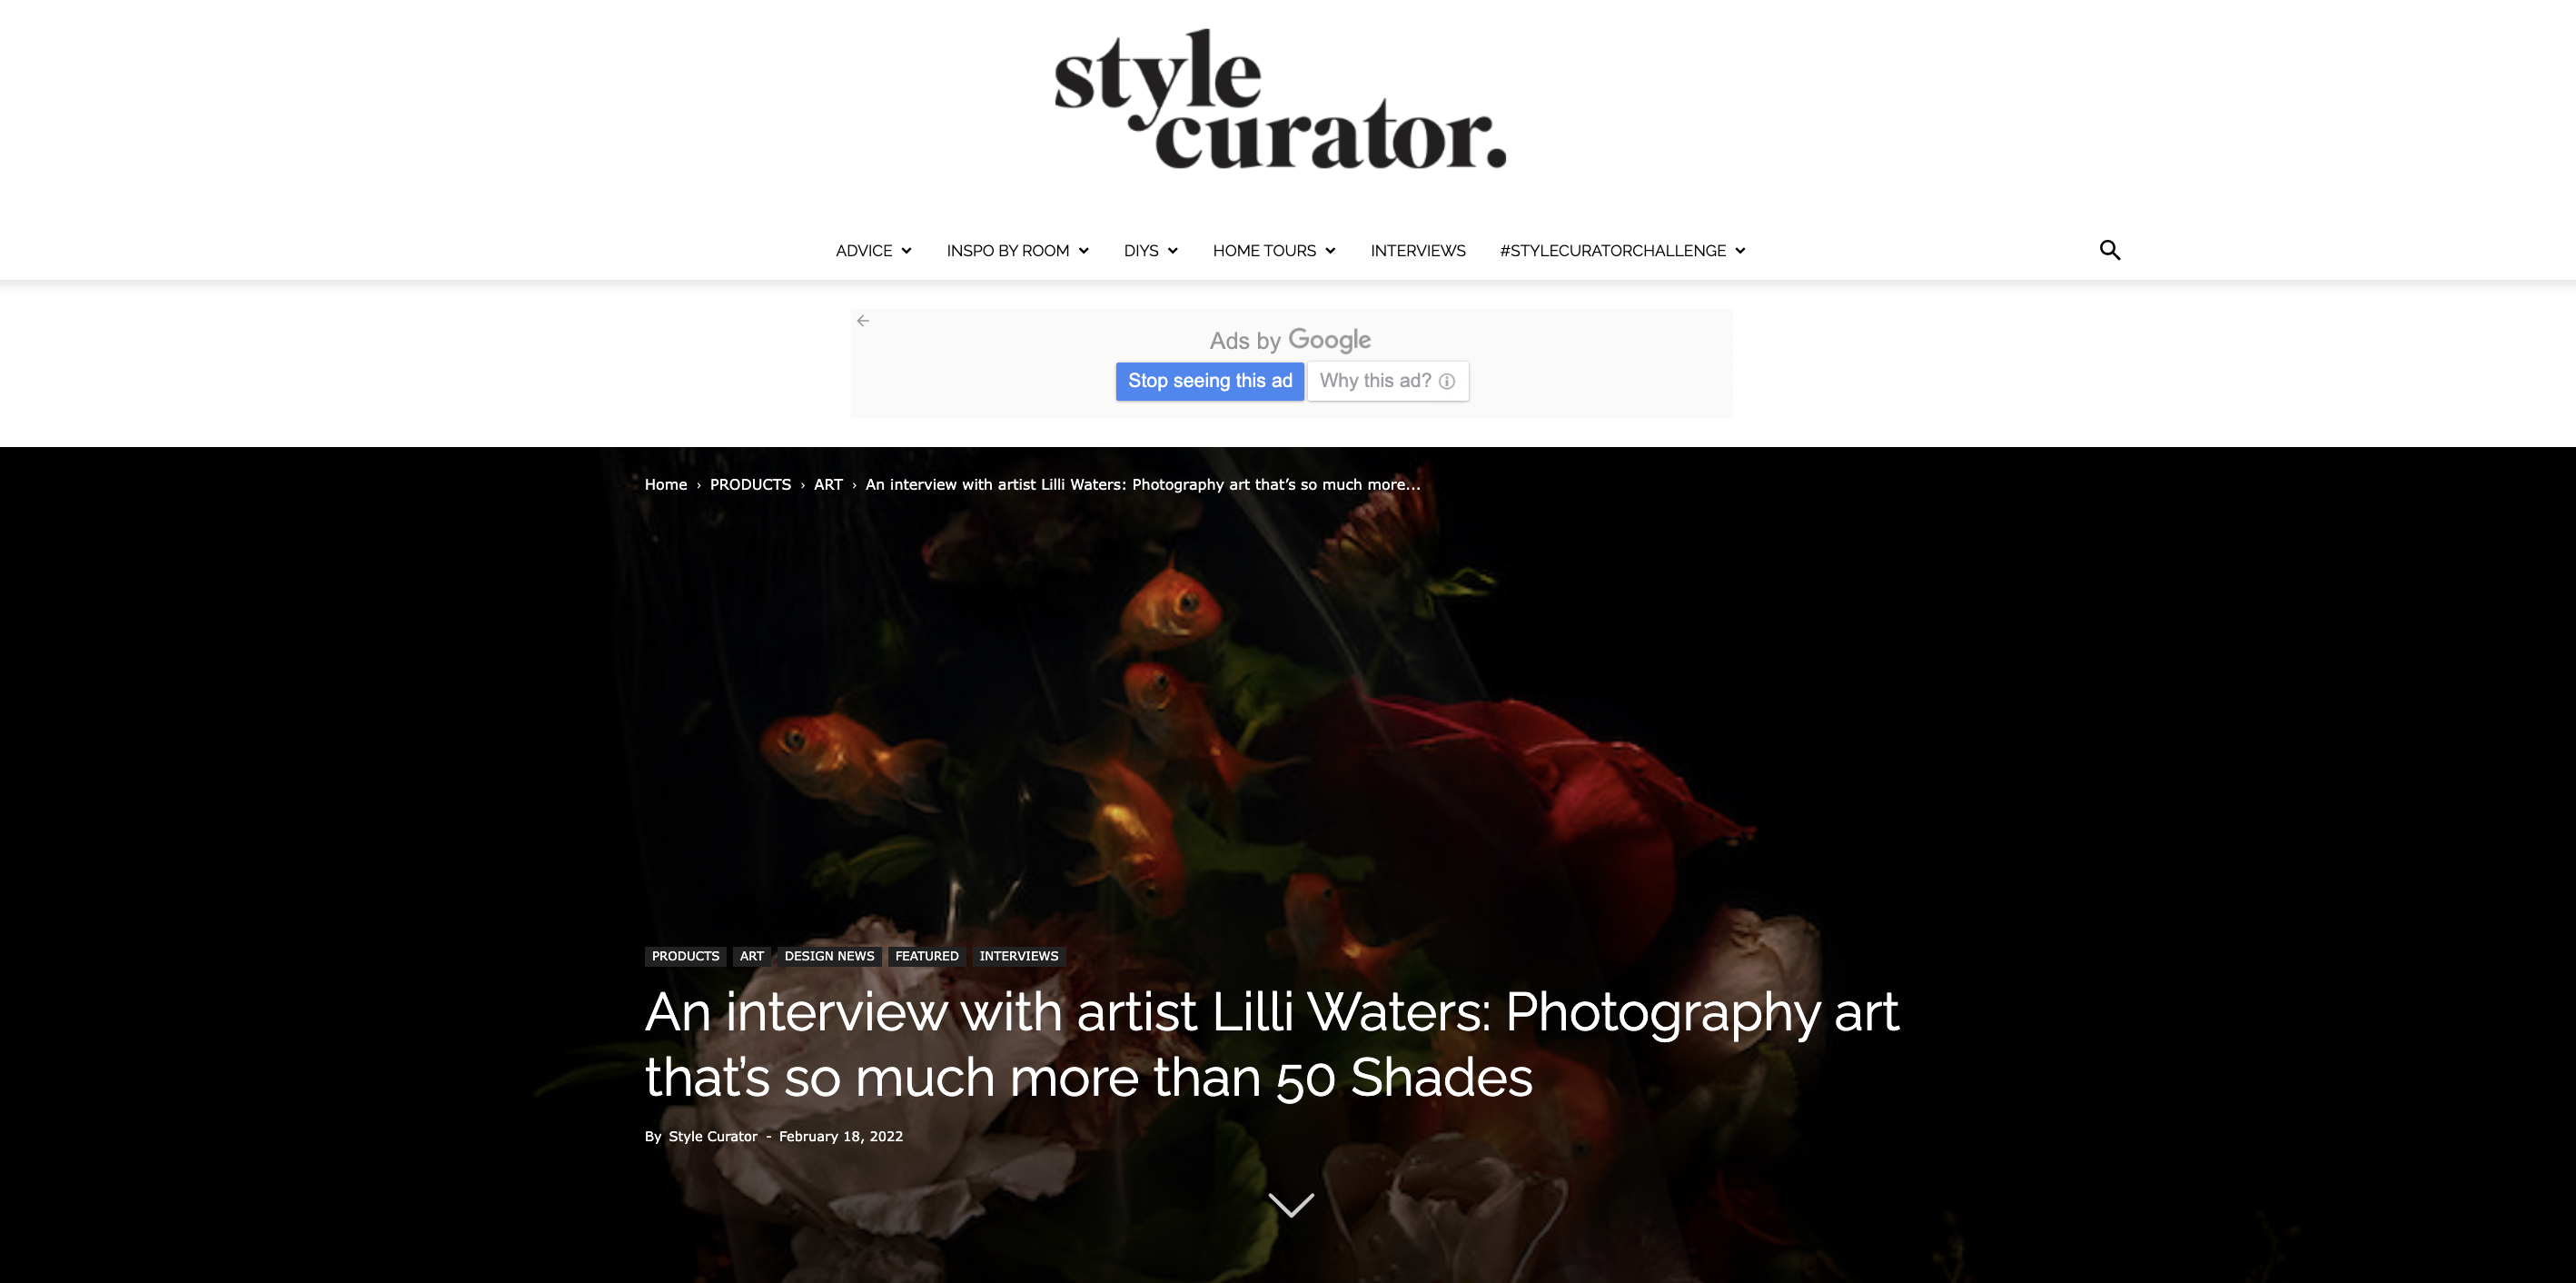This screenshot has width=2576, height=1283.
Task: Open the ART breadcrumb link
Action: 828,485
